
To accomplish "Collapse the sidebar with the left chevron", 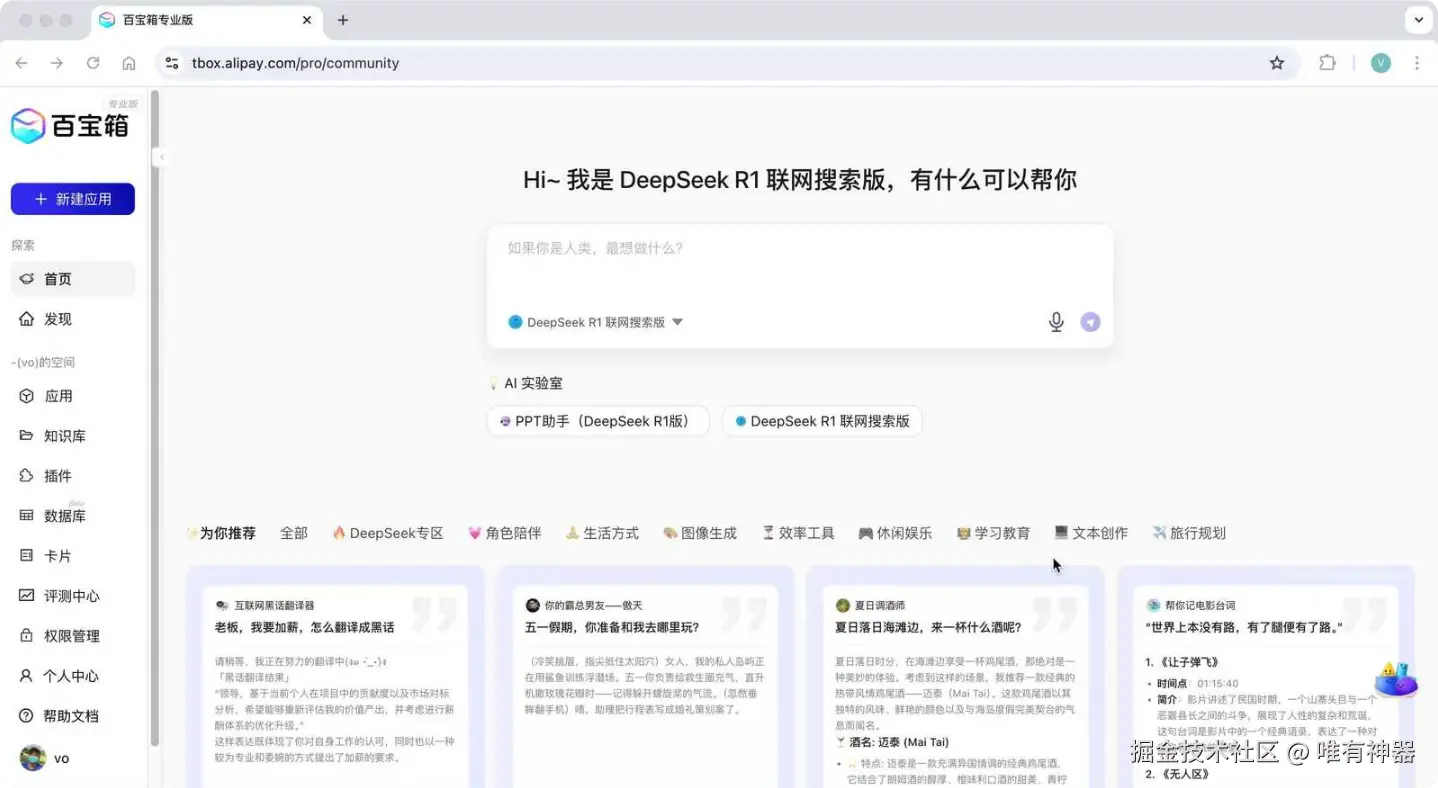I will (160, 156).
